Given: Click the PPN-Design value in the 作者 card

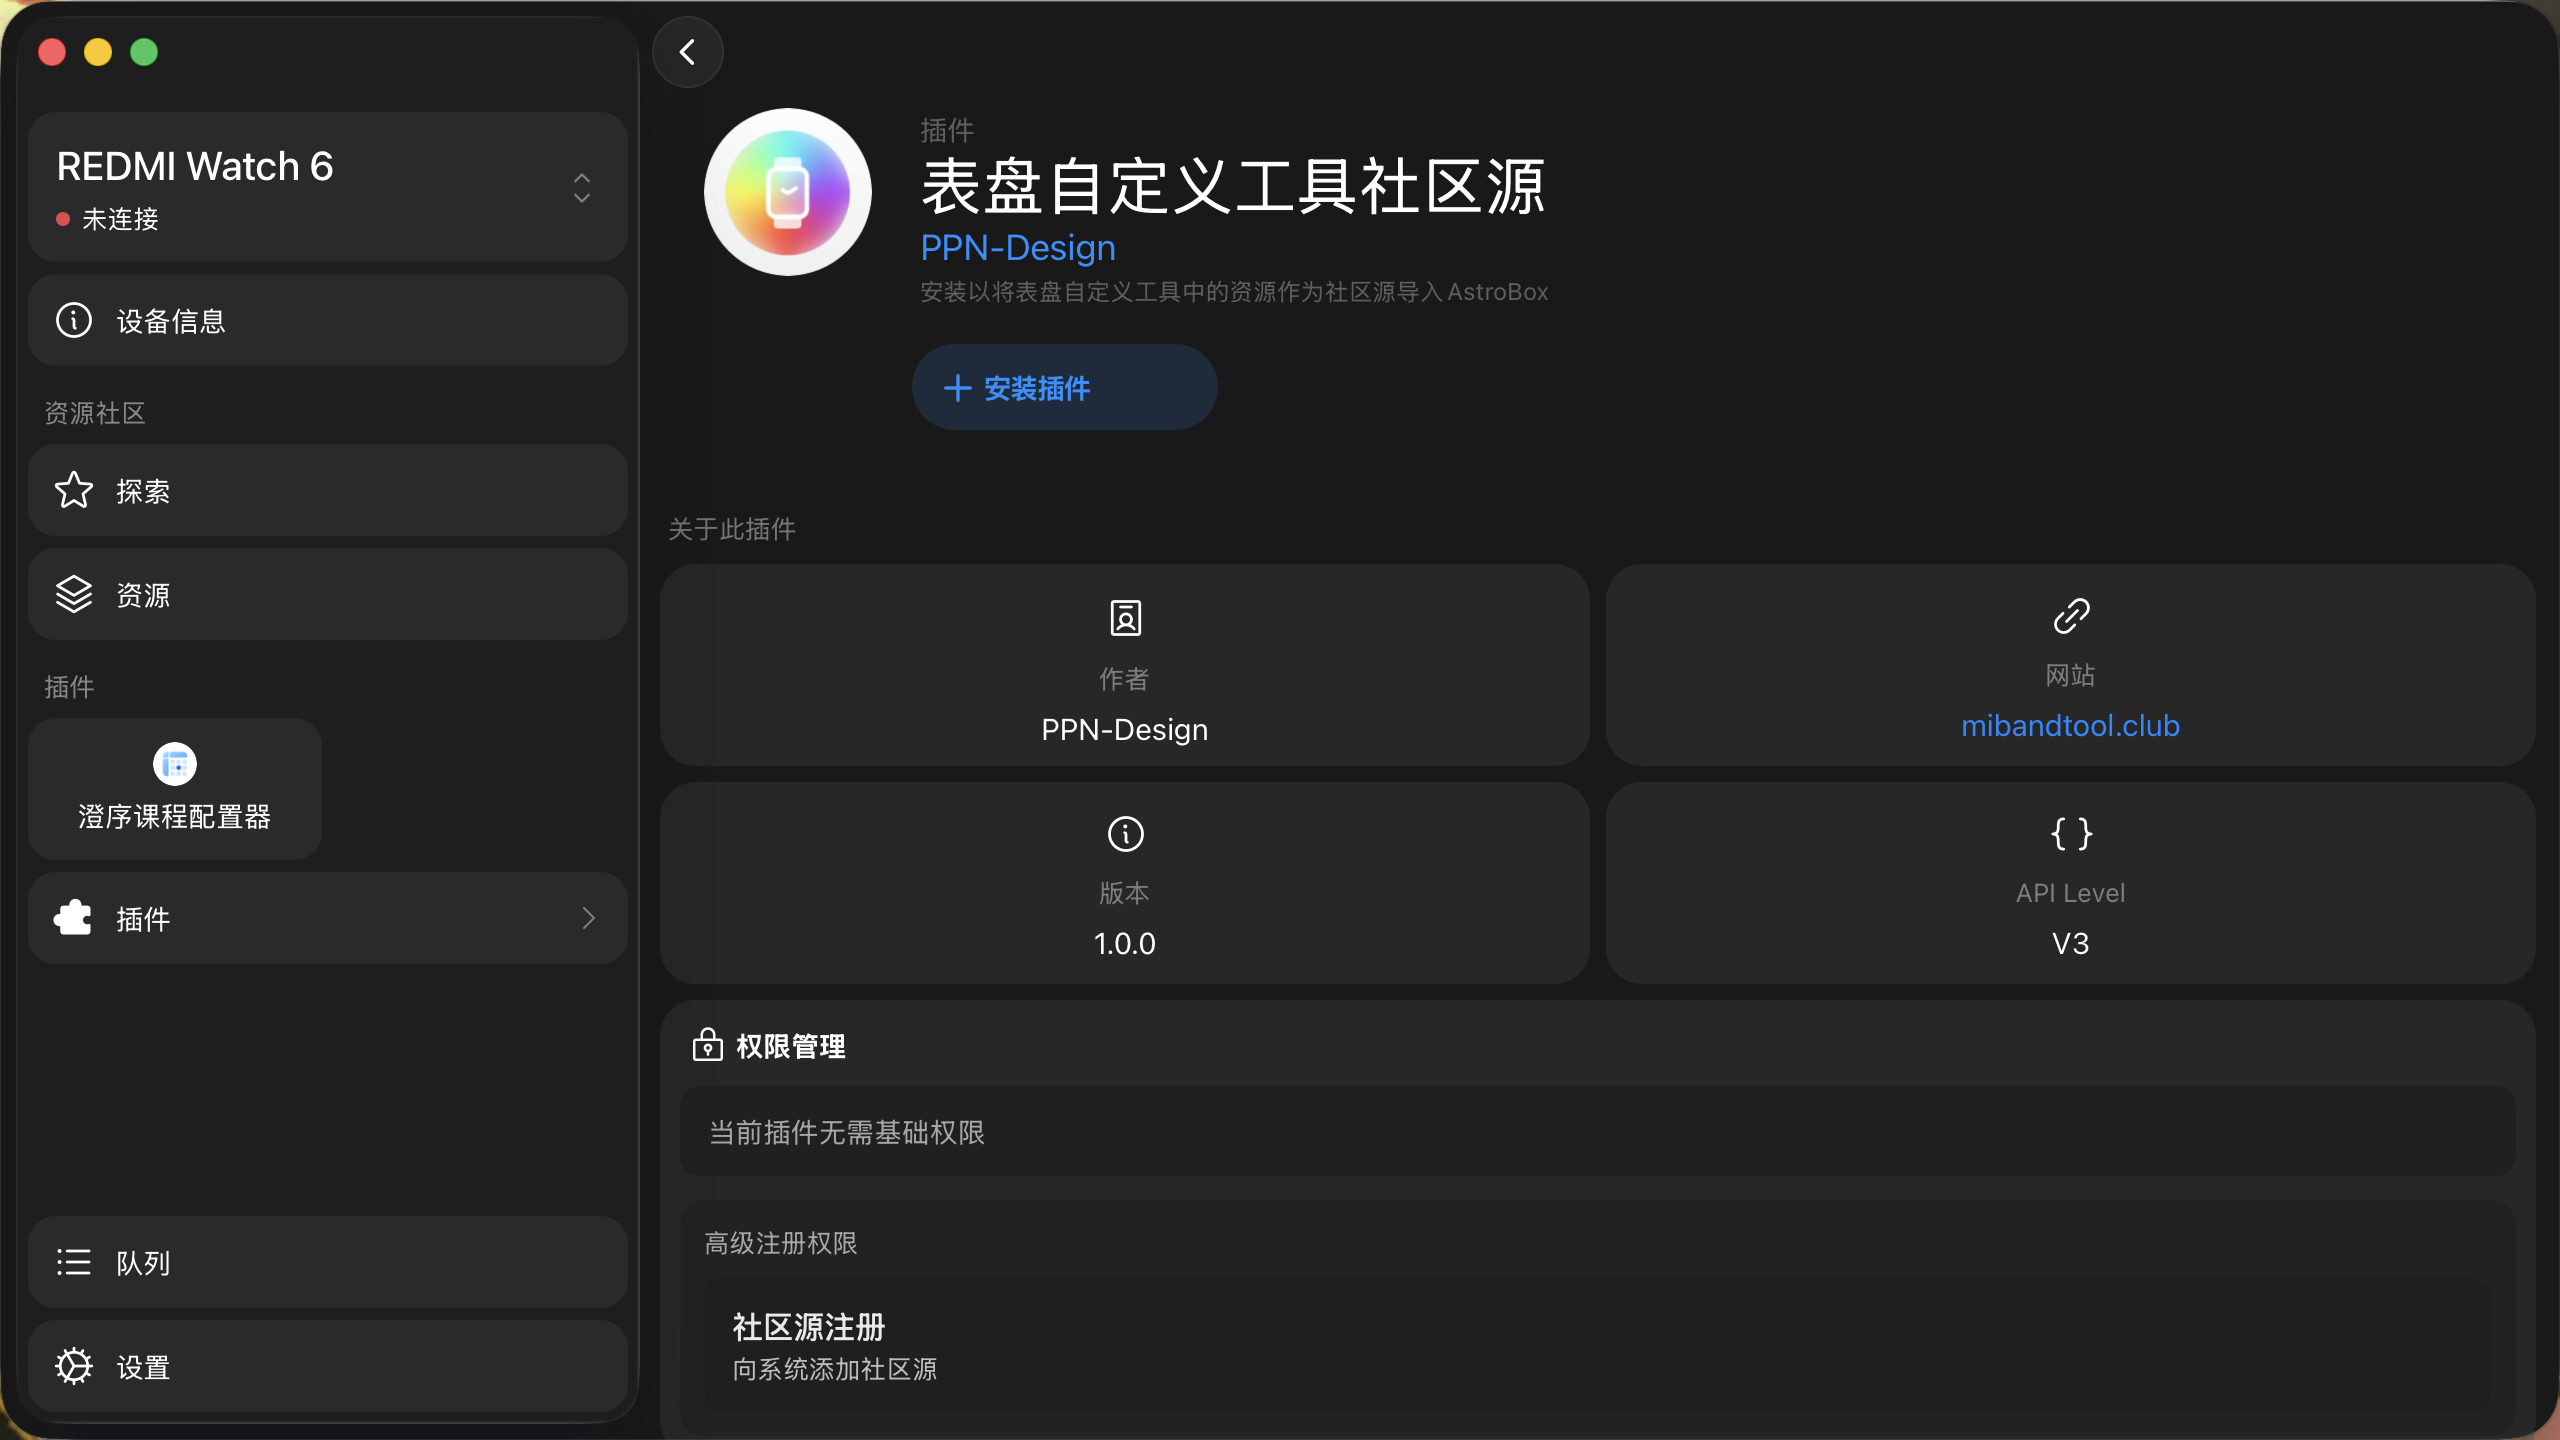Looking at the screenshot, I should [1125, 729].
